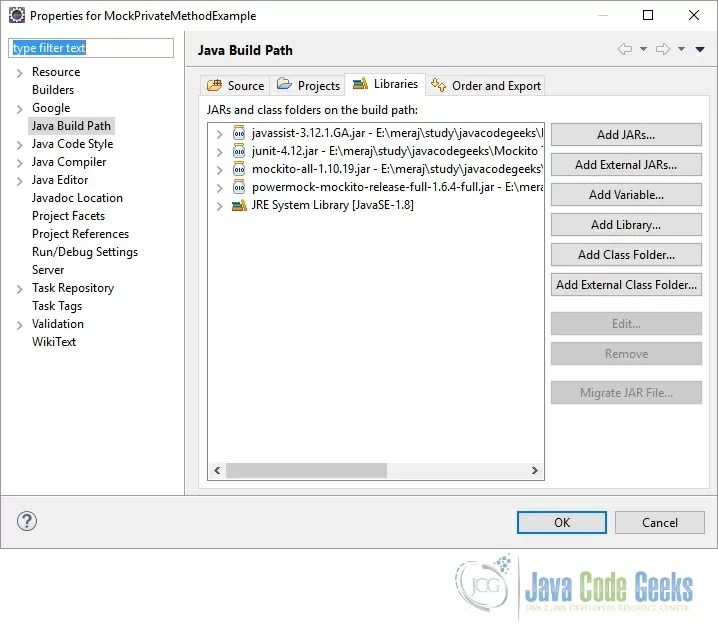Click the horizontal scrollbar thumb in the jar list
Screen dimensions: 718x642
[x=306, y=470]
